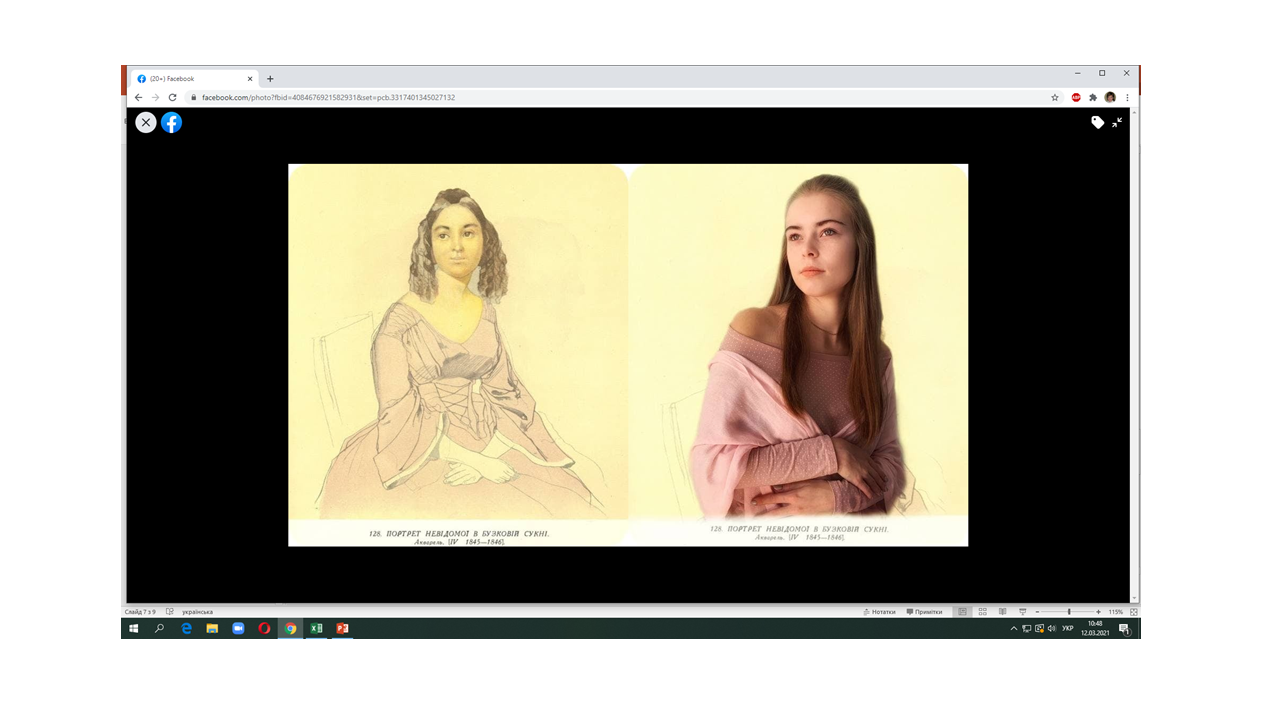Open the Chrome three-dot menu
Viewport: 1280px width, 720px height.
tap(1127, 98)
